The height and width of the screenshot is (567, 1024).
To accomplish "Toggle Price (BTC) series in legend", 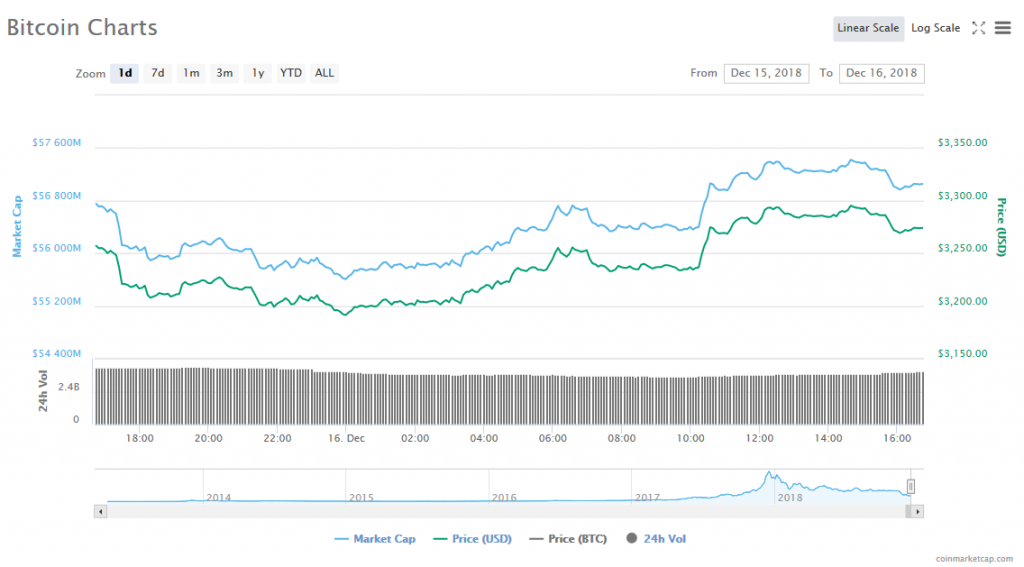I will pos(569,539).
